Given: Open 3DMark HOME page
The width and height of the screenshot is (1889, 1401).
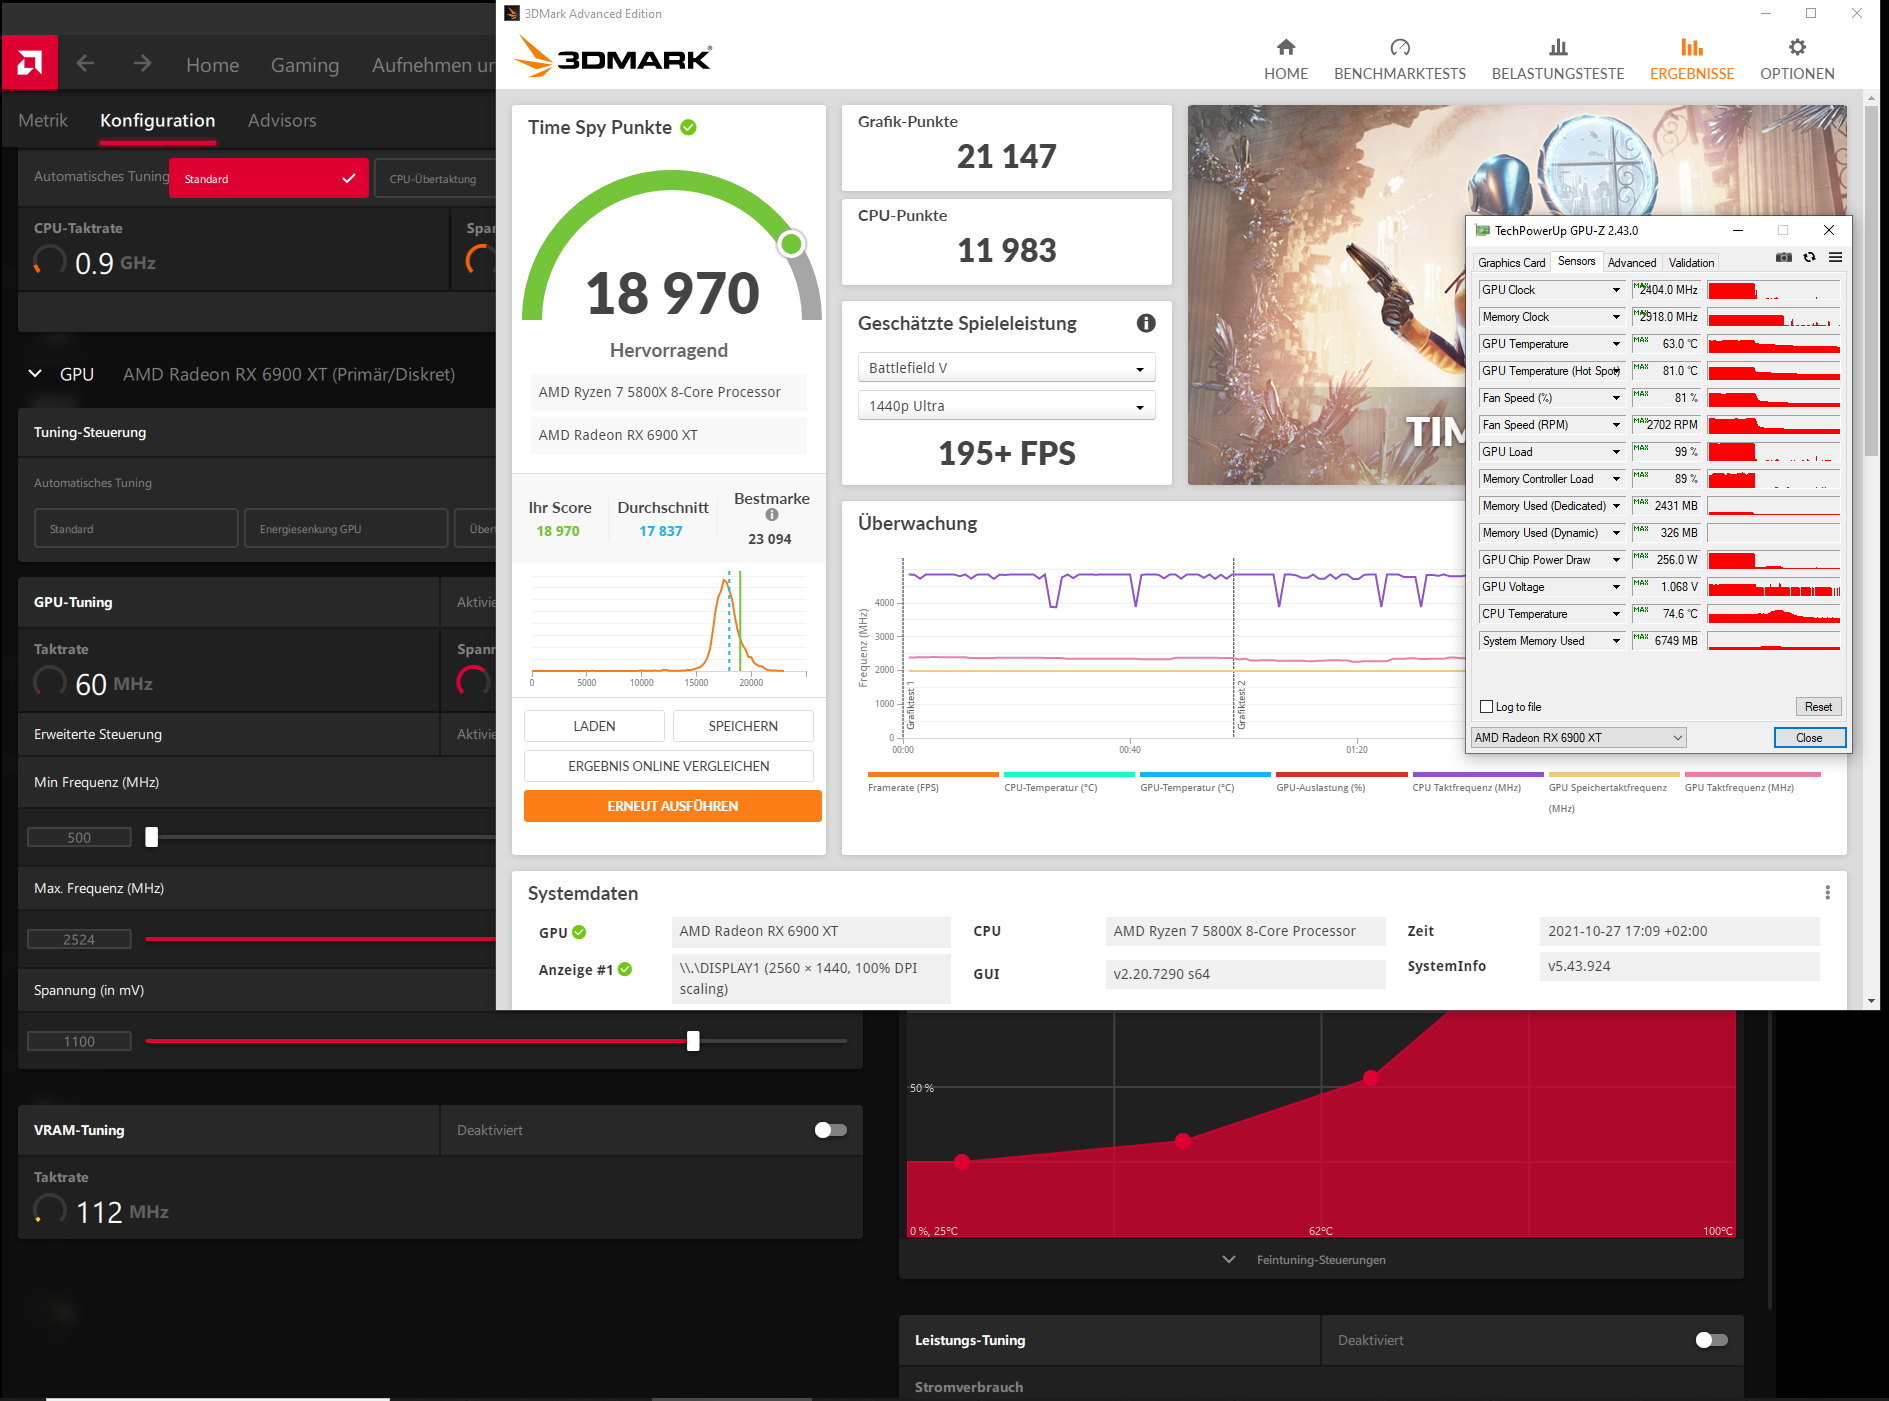Looking at the screenshot, I should point(1286,59).
